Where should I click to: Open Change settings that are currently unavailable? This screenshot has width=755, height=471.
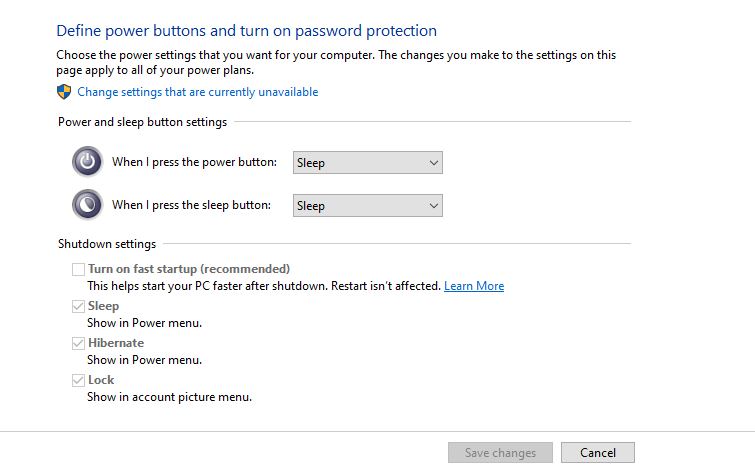tap(197, 92)
